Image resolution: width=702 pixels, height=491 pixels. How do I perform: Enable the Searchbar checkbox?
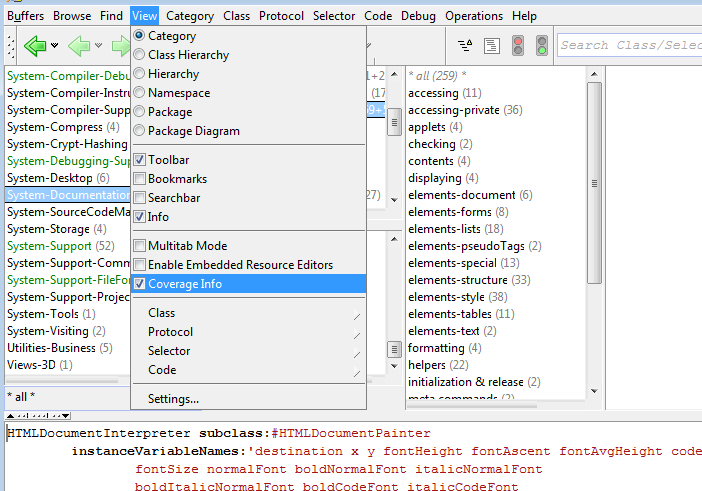140,198
